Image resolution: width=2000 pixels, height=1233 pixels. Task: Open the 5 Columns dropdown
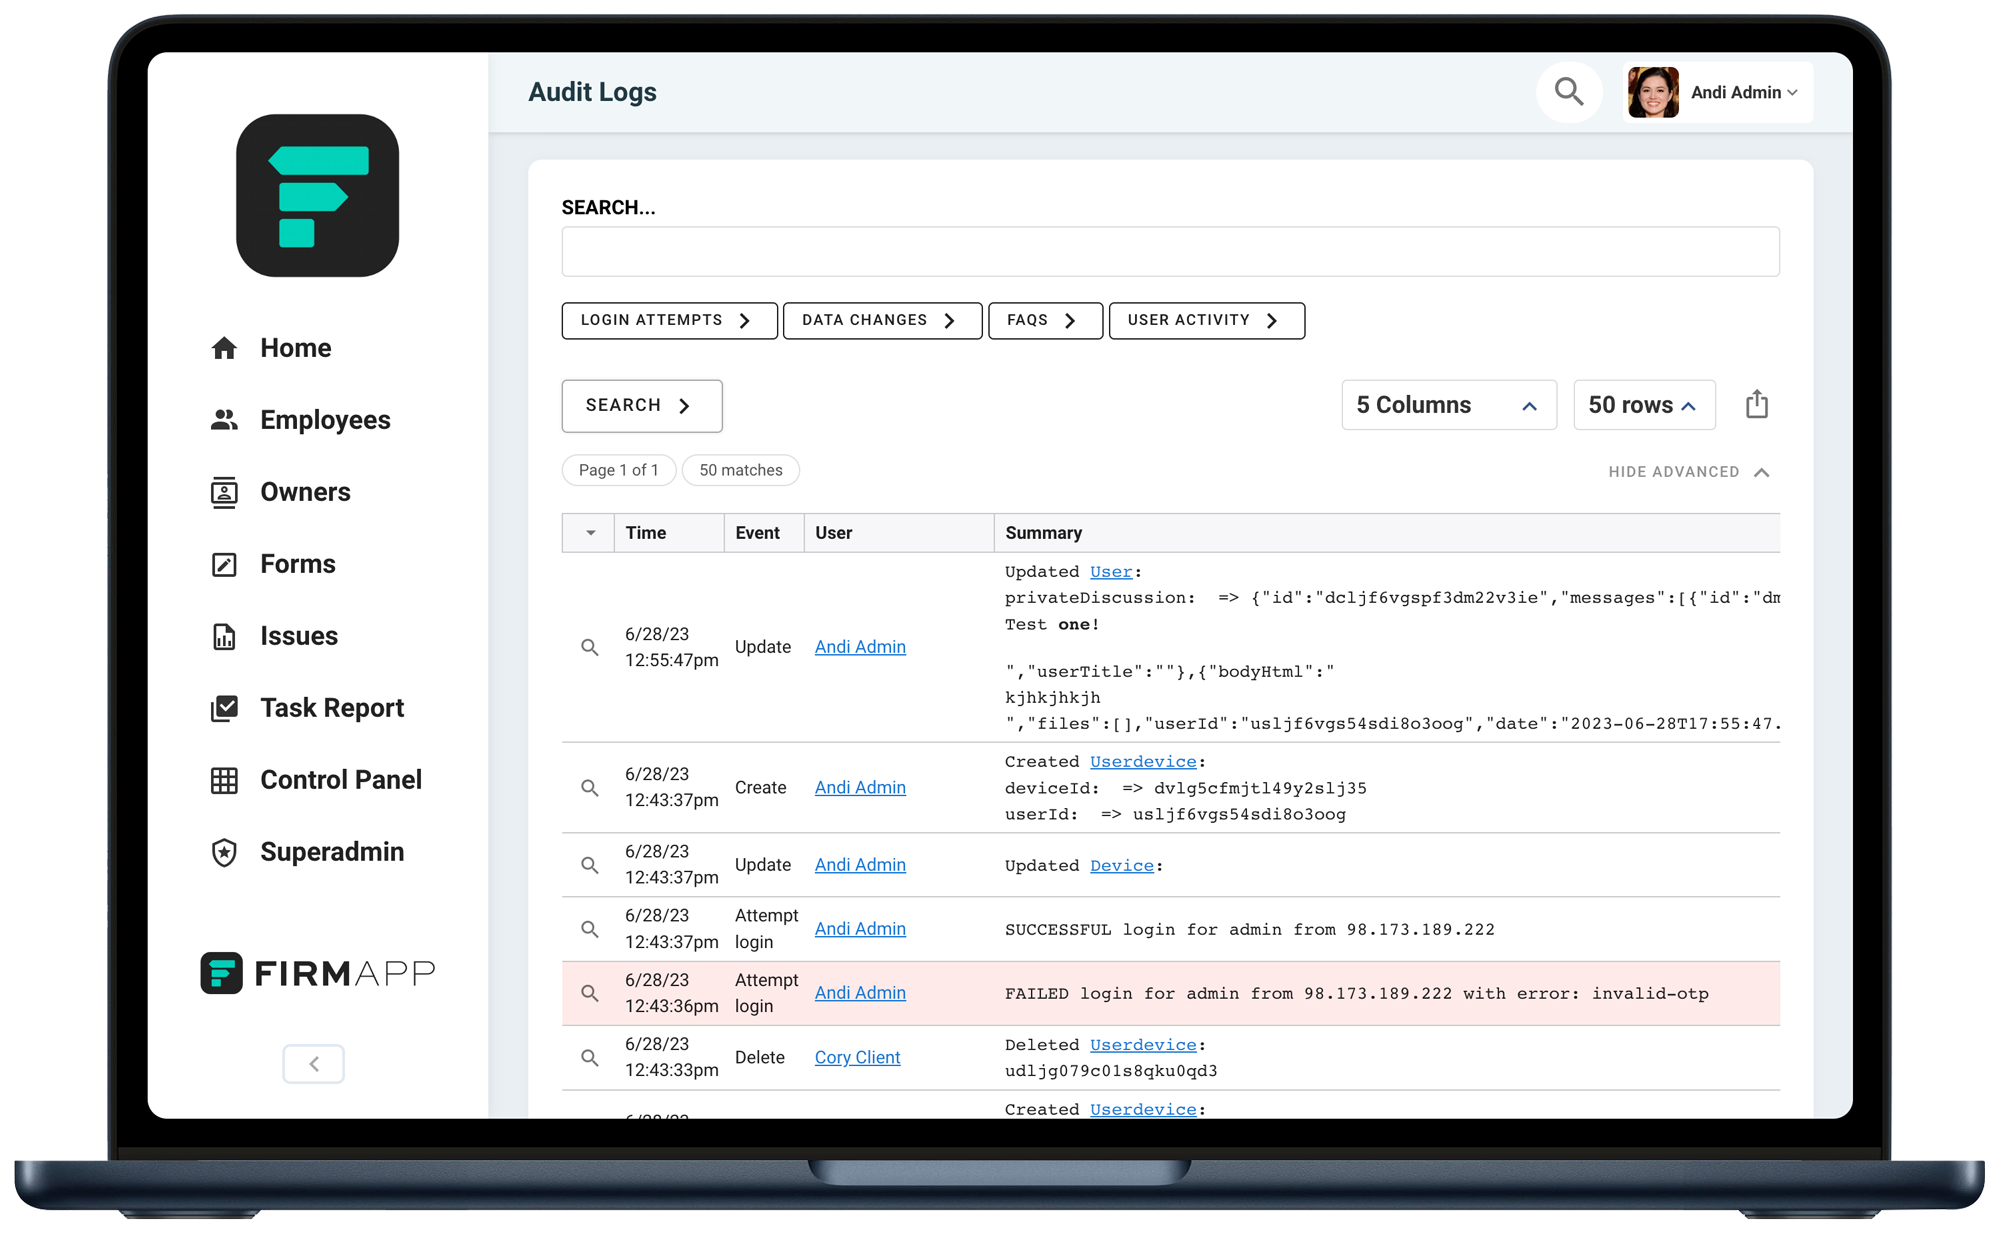[x=1447, y=405]
